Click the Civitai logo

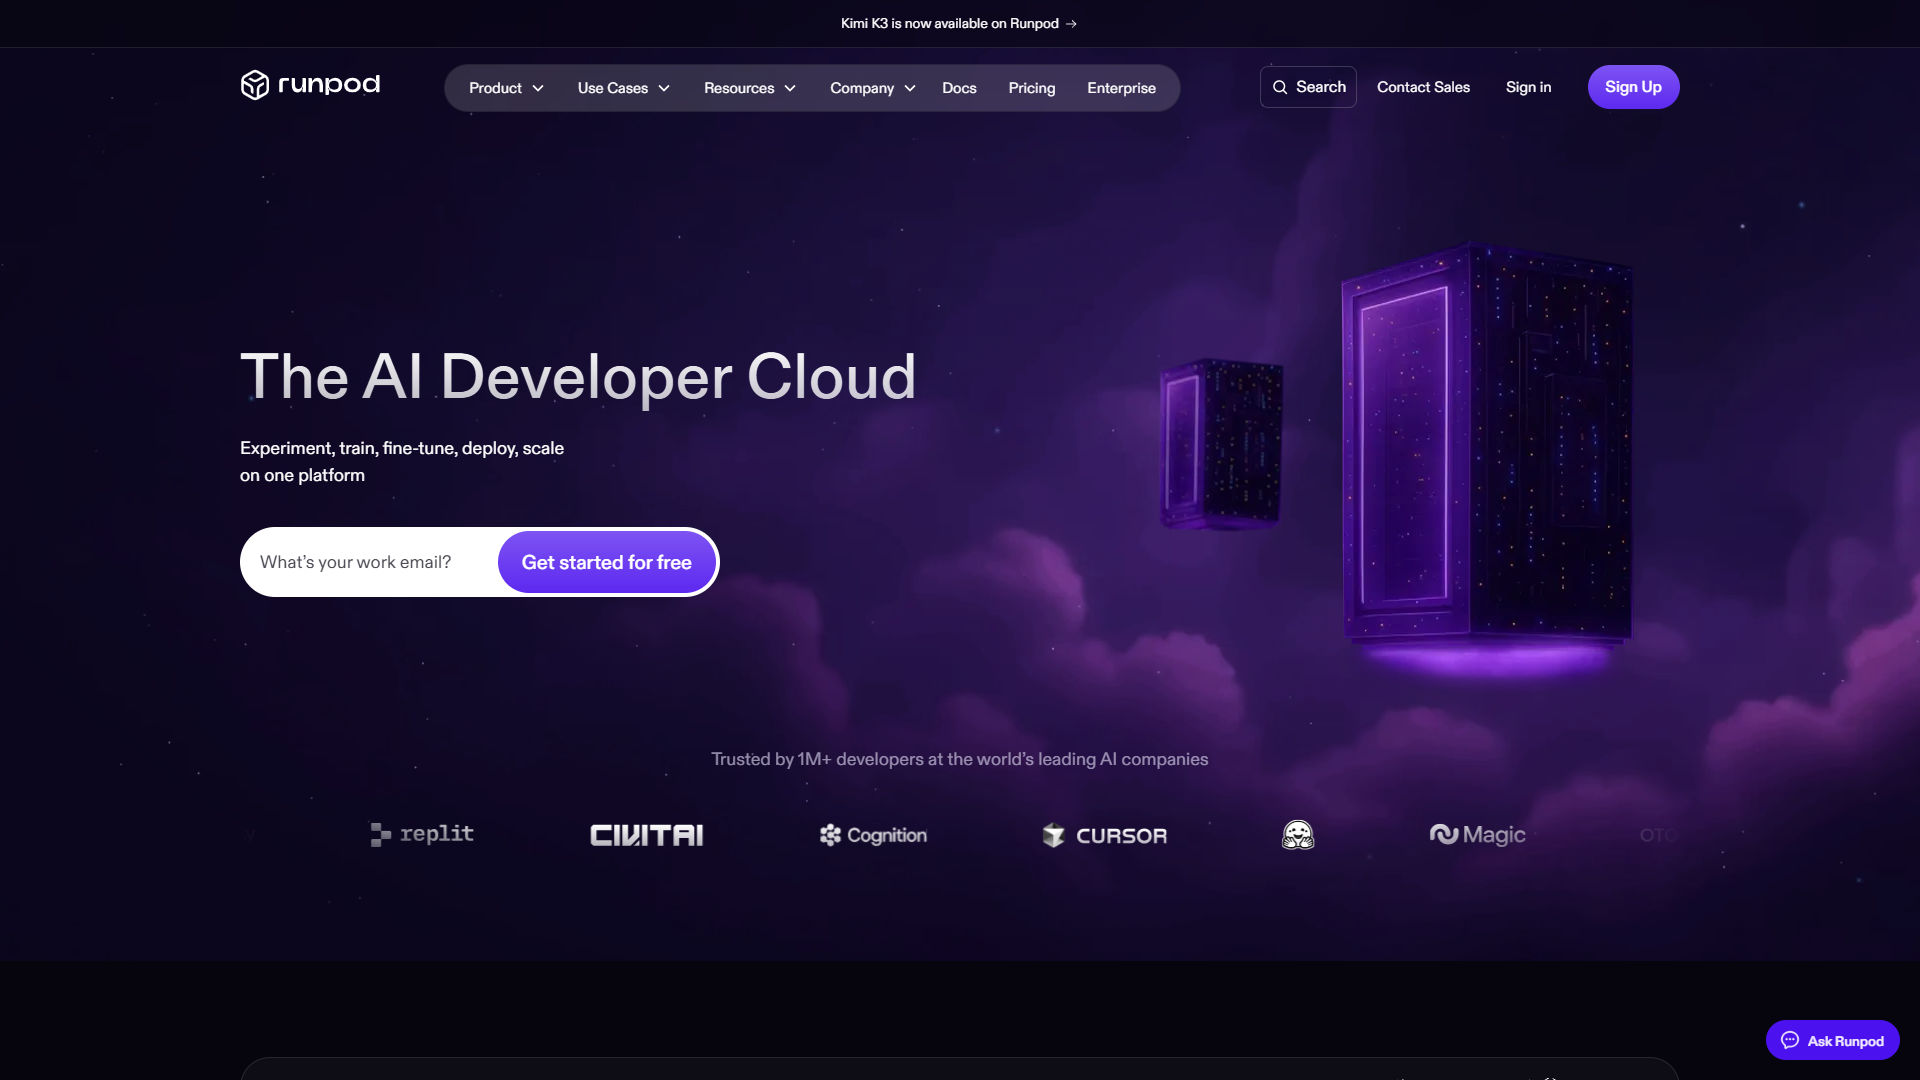coord(647,835)
